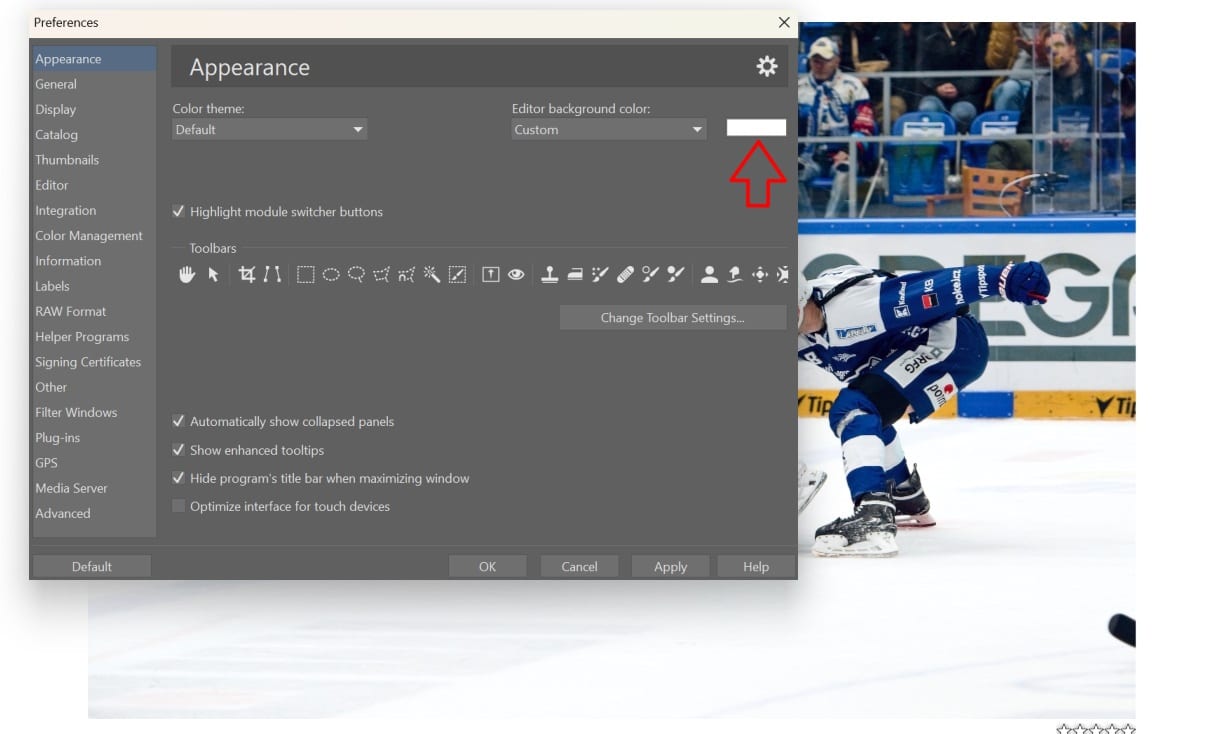Click the white editor background color swatch
This screenshot has height=734, width=1223.
756,127
